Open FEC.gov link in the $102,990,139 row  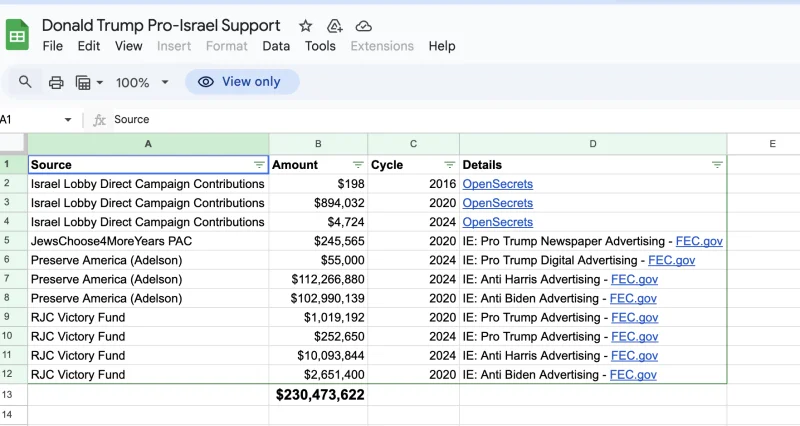633,298
